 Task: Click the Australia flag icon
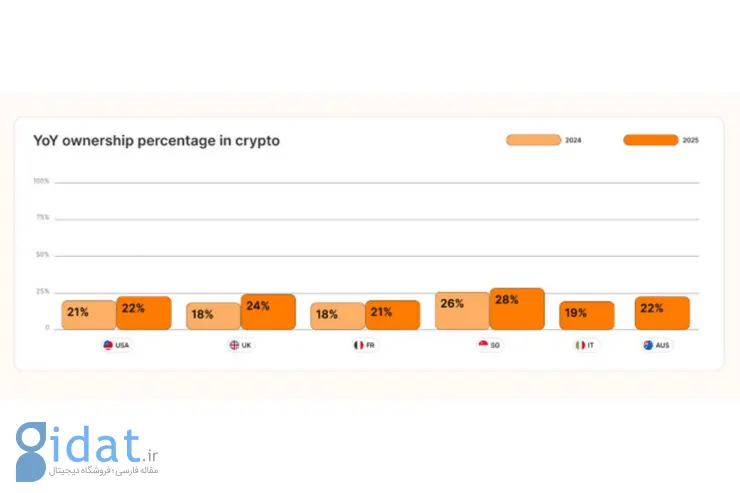648,345
